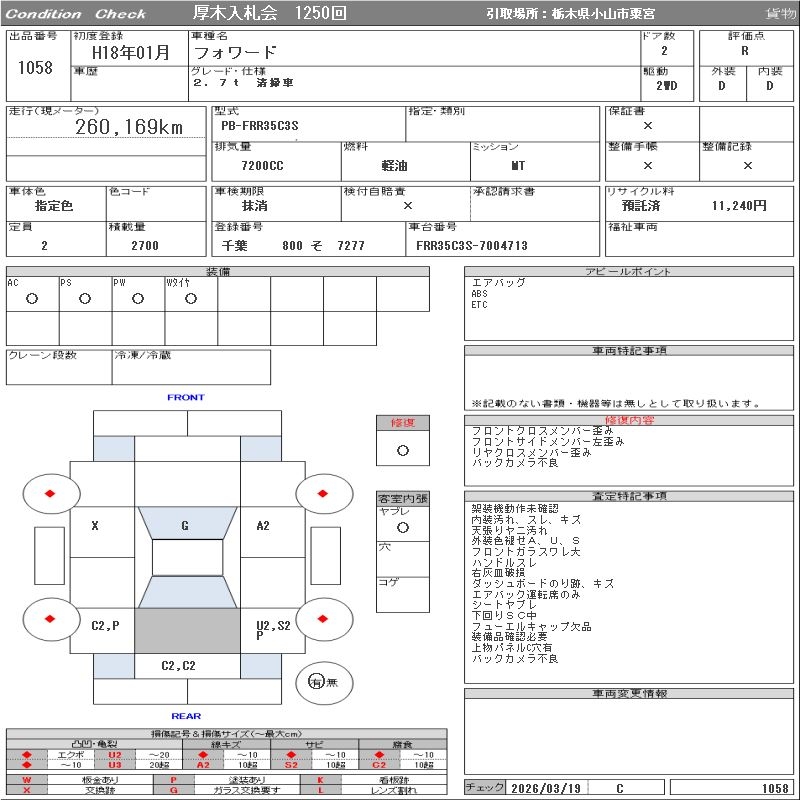Viewport: 800px width, 800px height.
Task: Expand the アピールポイント section header
Action: (630, 272)
